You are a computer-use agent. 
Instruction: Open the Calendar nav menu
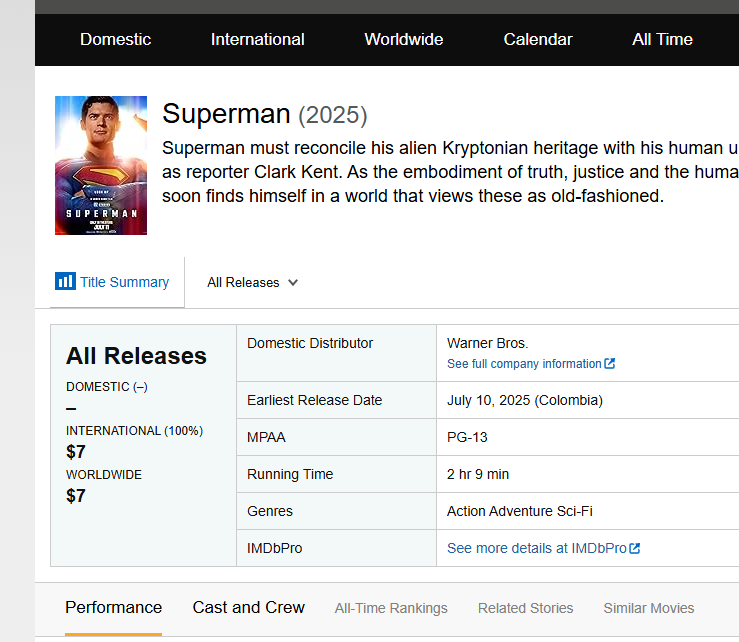538,40
